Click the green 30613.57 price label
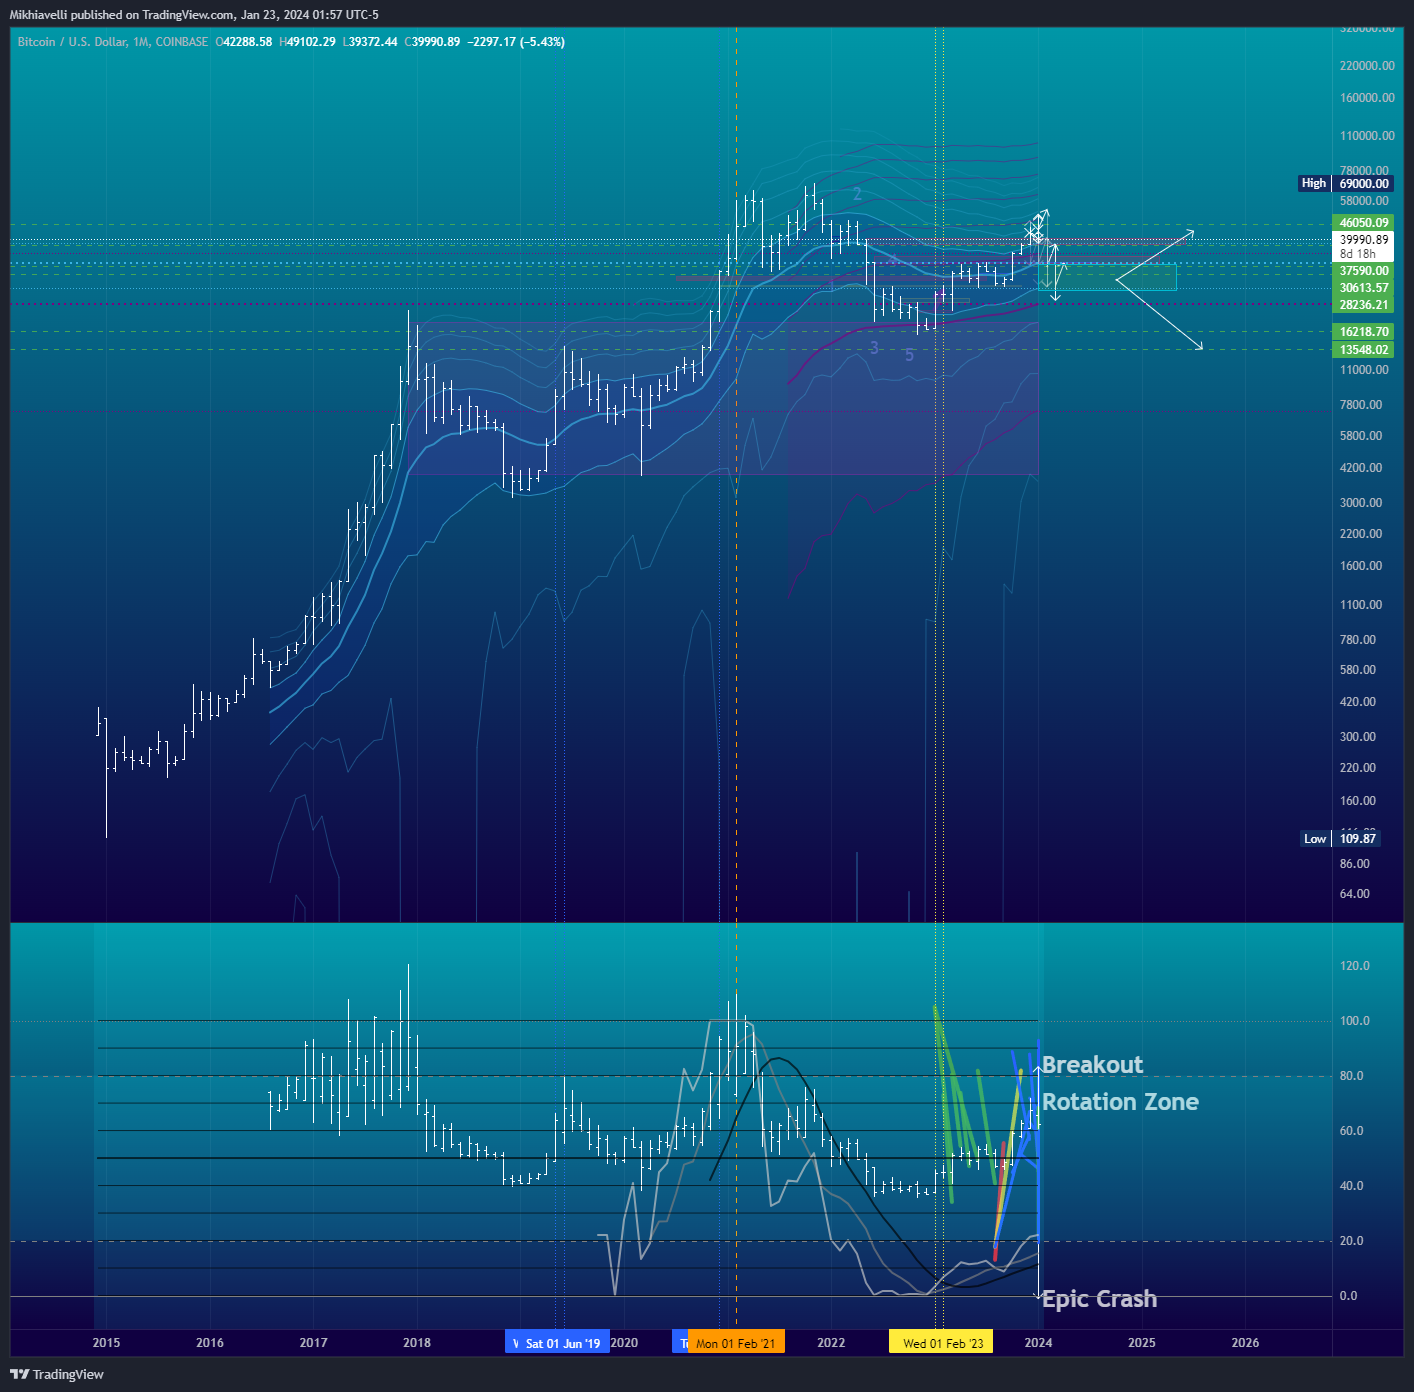1414x1392 pixels. (1363, 288)
